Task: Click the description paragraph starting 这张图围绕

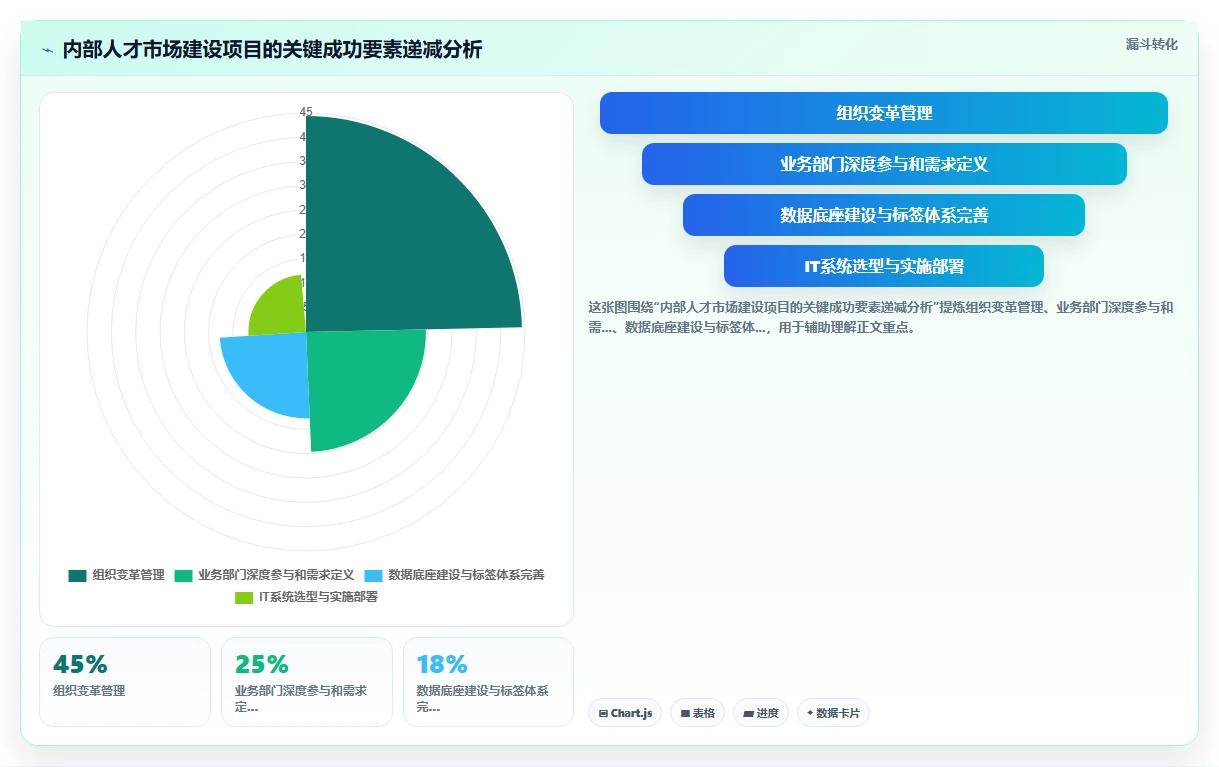Action: tap(881, 317)
